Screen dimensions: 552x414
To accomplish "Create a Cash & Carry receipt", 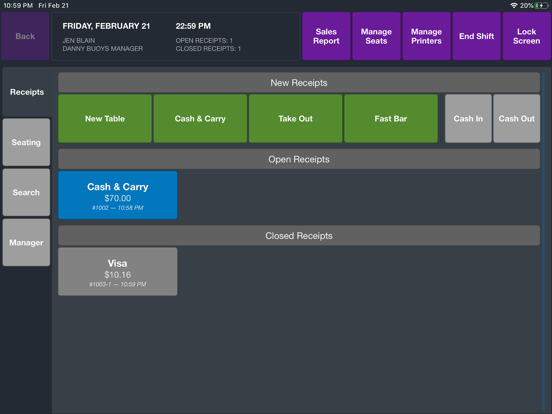I will [200, 119].
